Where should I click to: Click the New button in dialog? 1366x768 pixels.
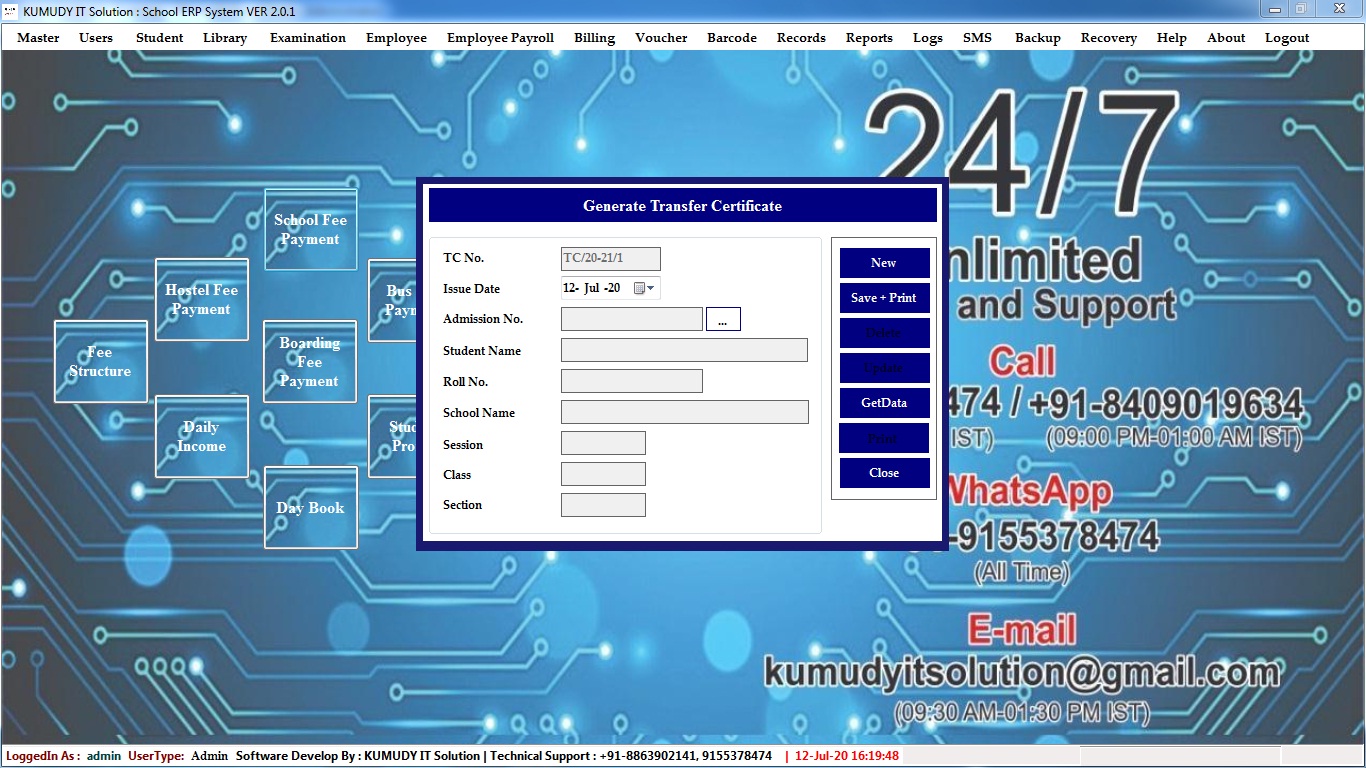click(x=884, y=263)
